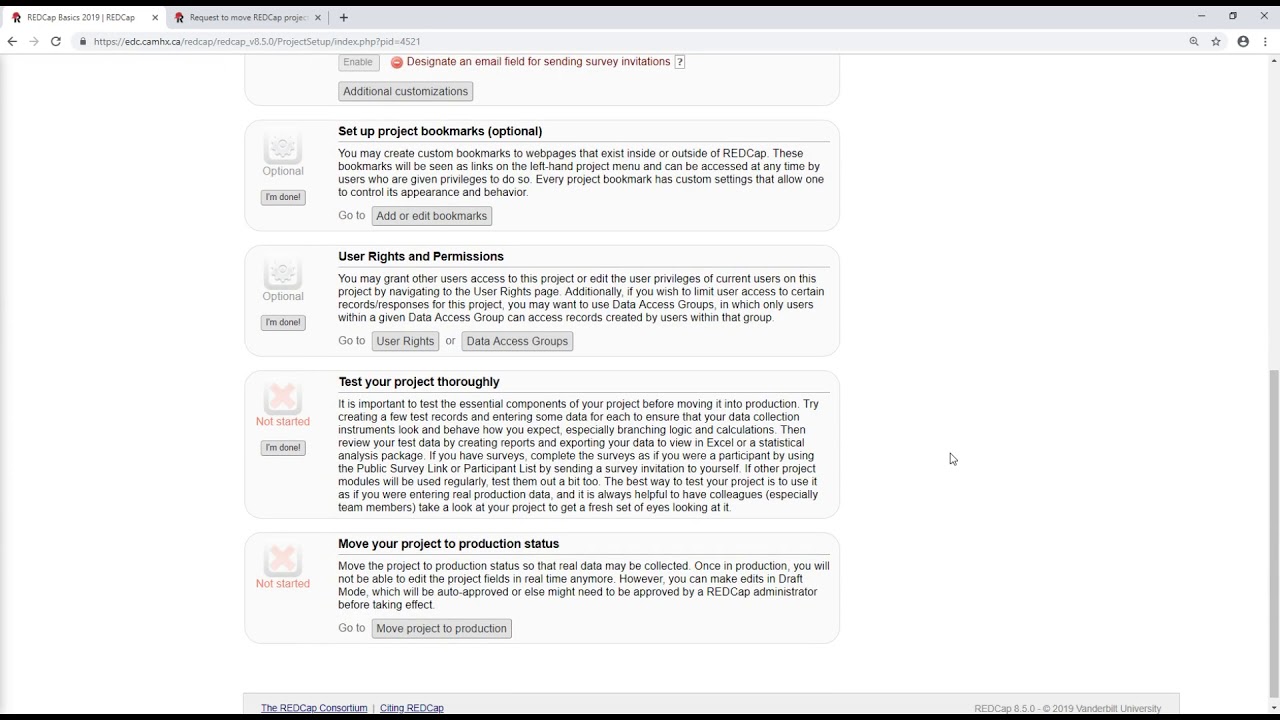Viewport: 1280px width, 720px height.
Task: Mark User Rights step as I'm done
Action: click(x=283, y=322)
